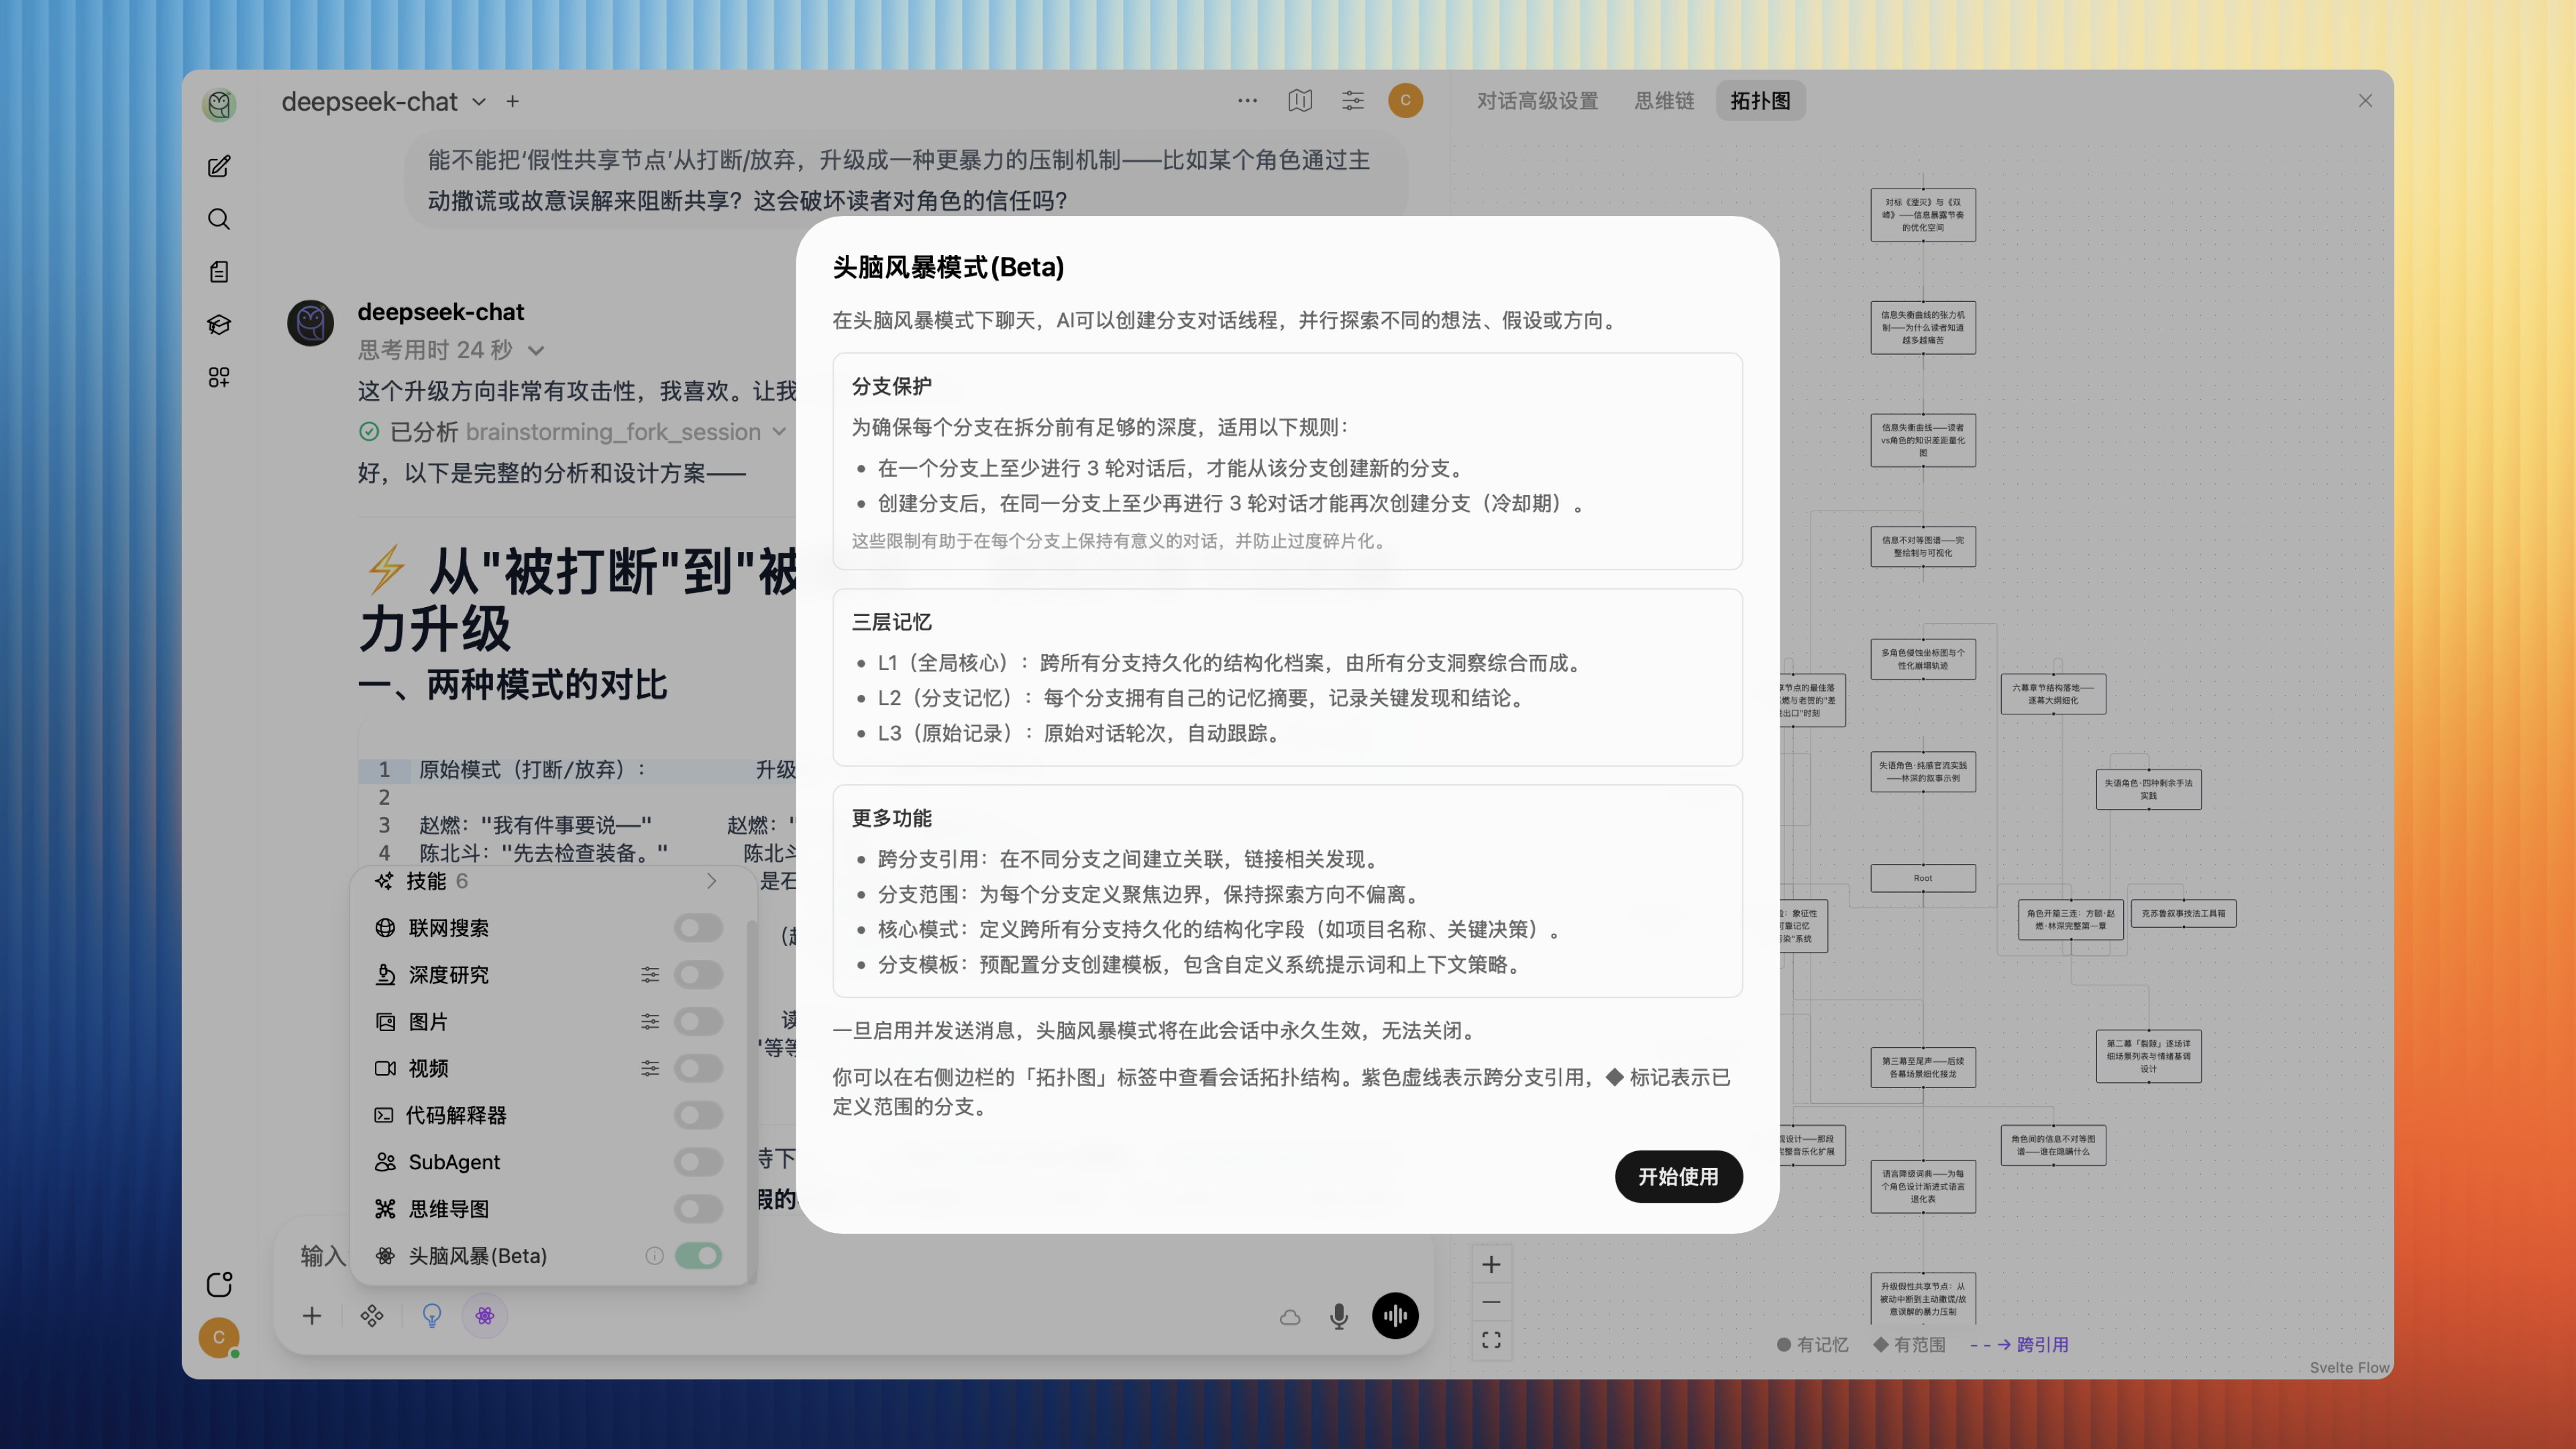Screen dimensions: 2576x1449
Task: Open 图片 settings sliders
Action: coord(650,1022)
